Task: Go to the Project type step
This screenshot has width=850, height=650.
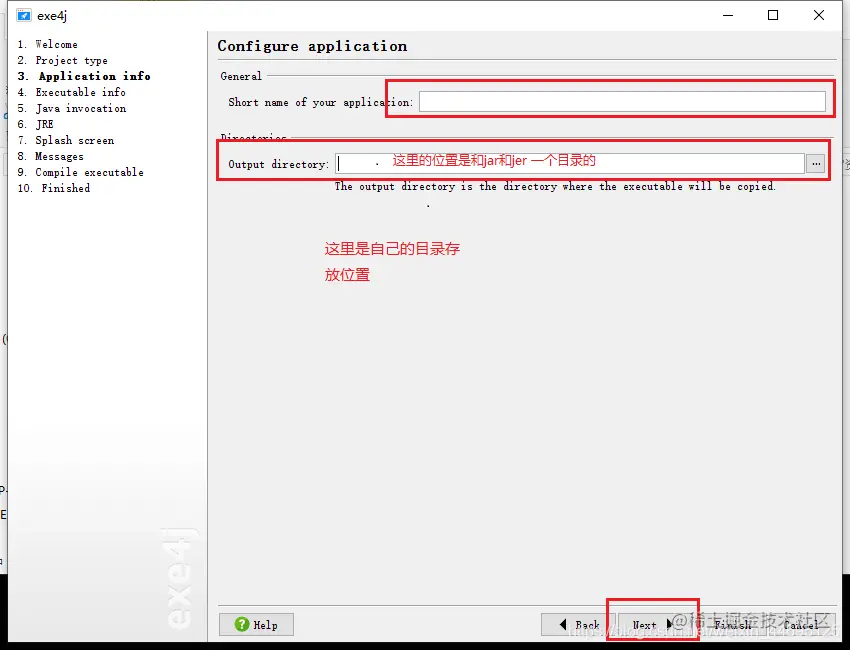Action: (x=62, y=60)
